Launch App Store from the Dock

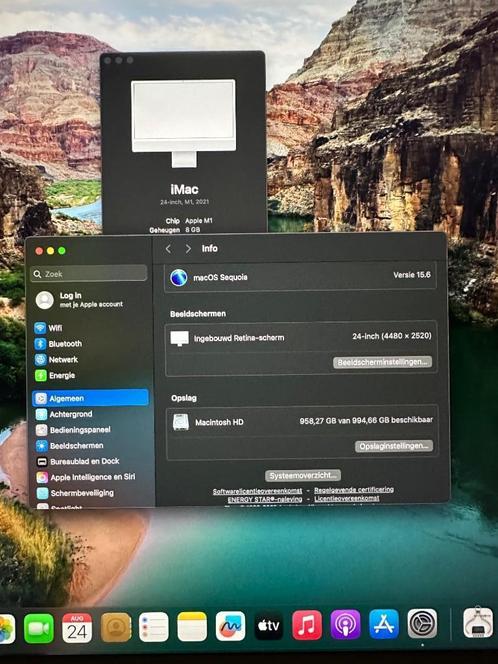384,625
